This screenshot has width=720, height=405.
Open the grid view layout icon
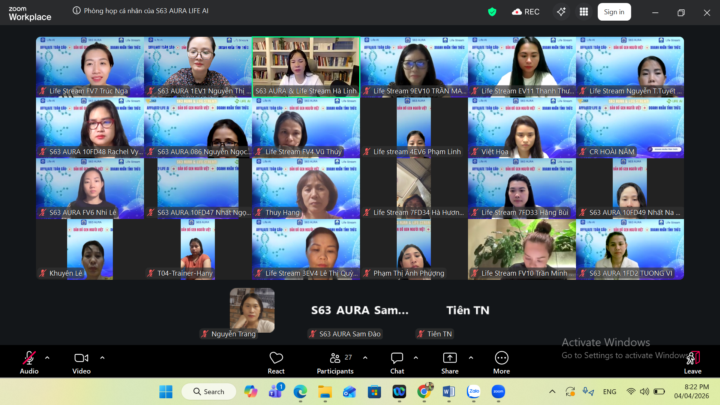[x=584, y=12]
